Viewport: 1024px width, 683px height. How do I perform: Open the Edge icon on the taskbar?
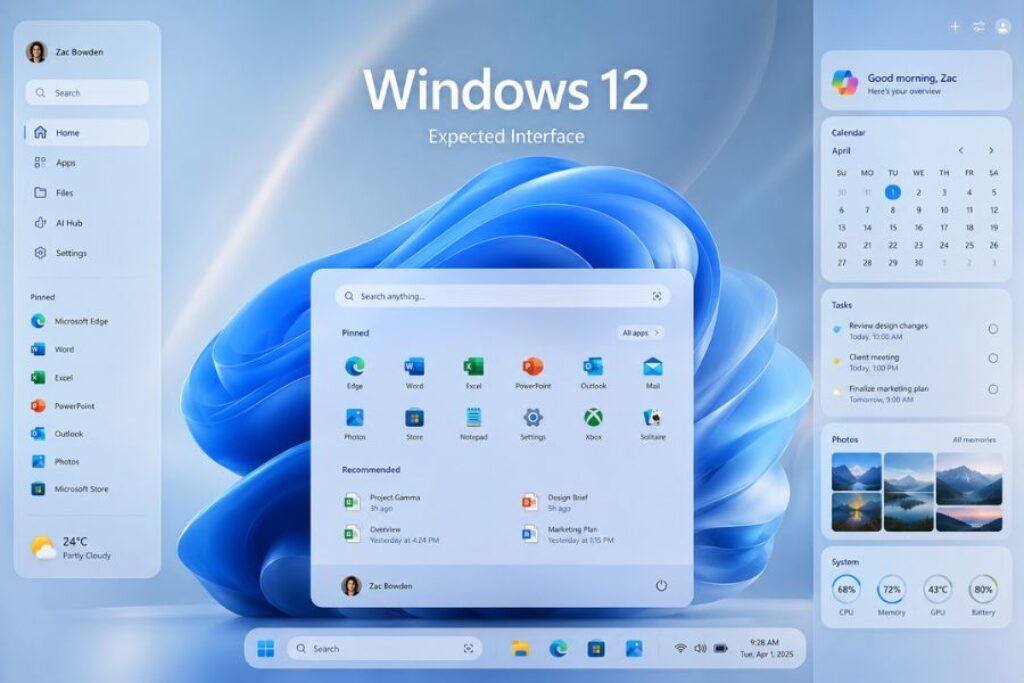[558, 648]
